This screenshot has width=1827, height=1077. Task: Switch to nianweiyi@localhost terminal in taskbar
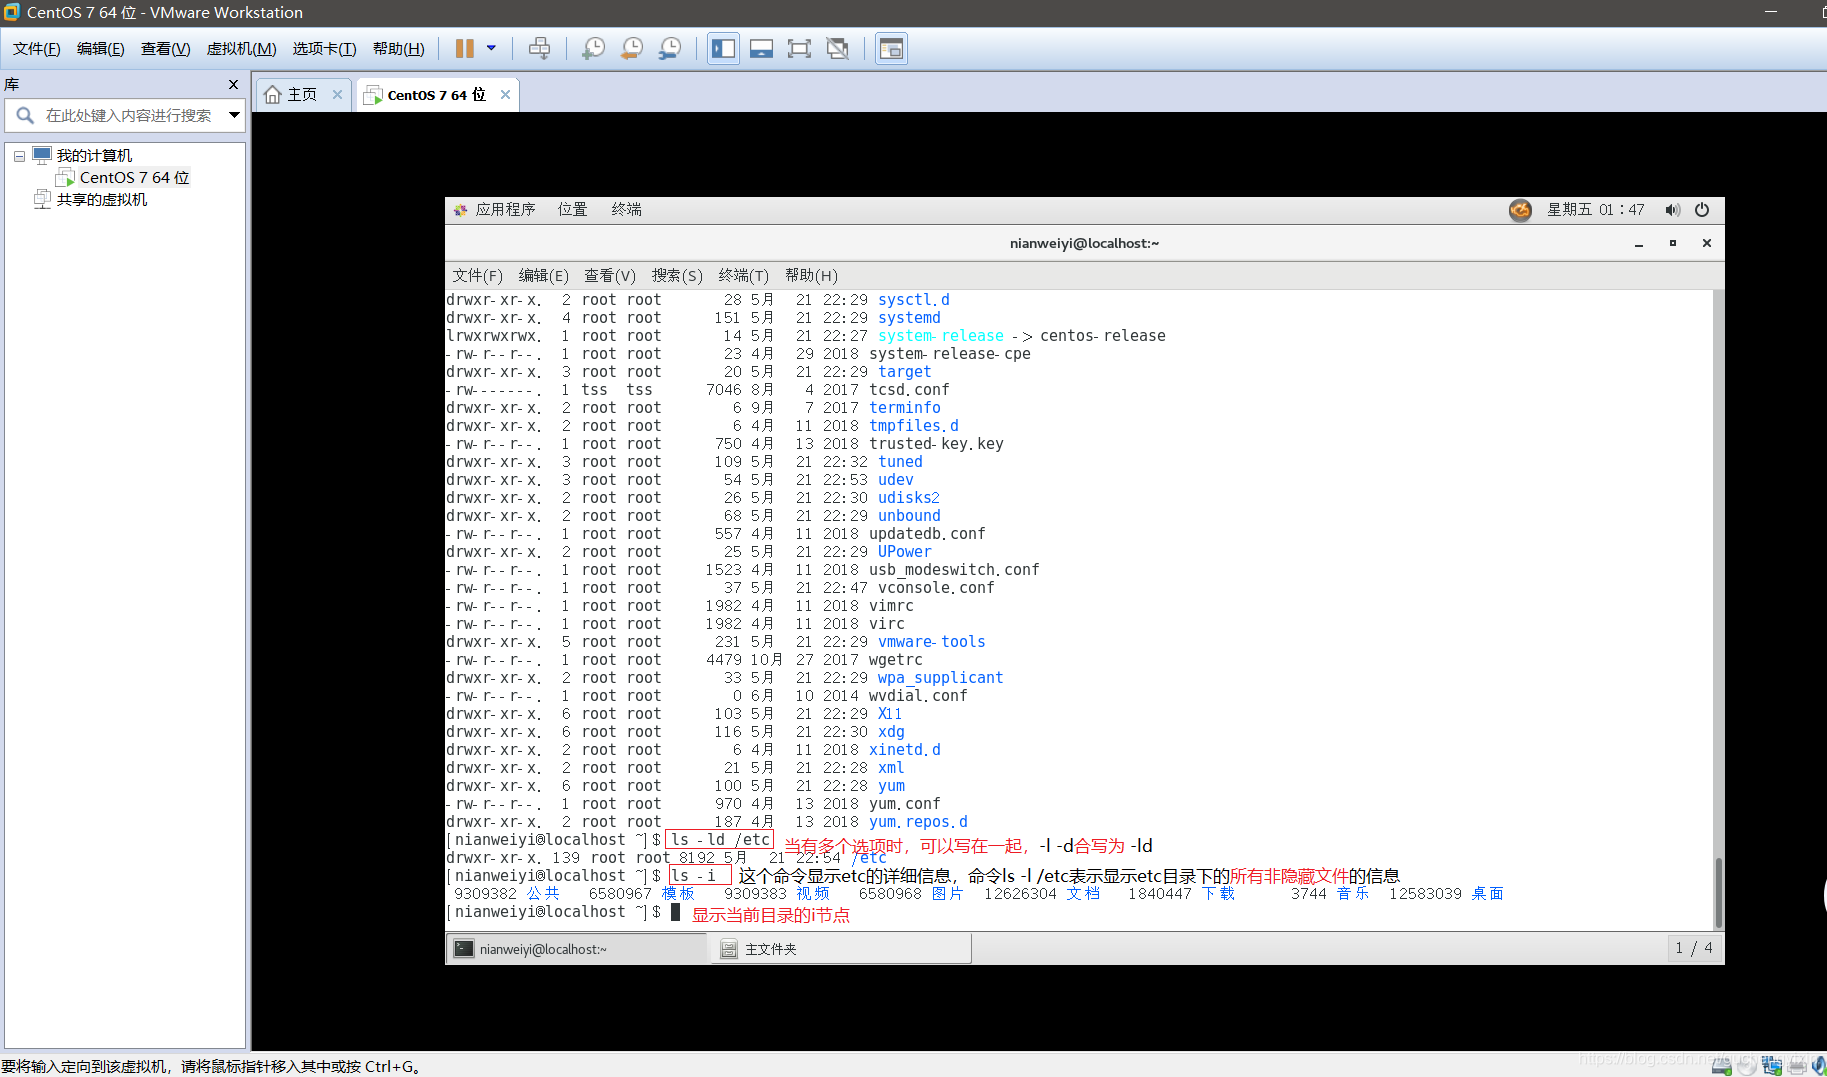tap(577, 949)
